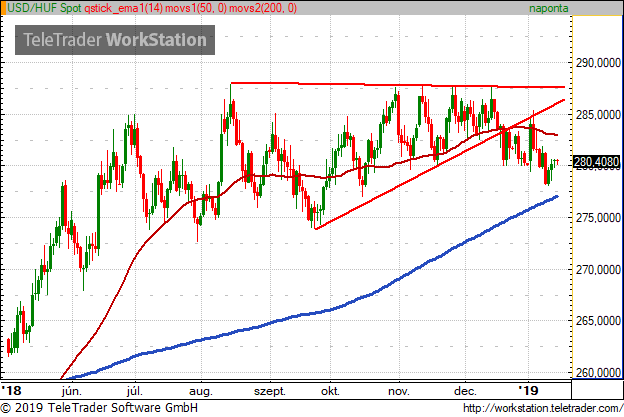Click the júl. month label
This screenshot has height=417, width=624.
point(135,391)
